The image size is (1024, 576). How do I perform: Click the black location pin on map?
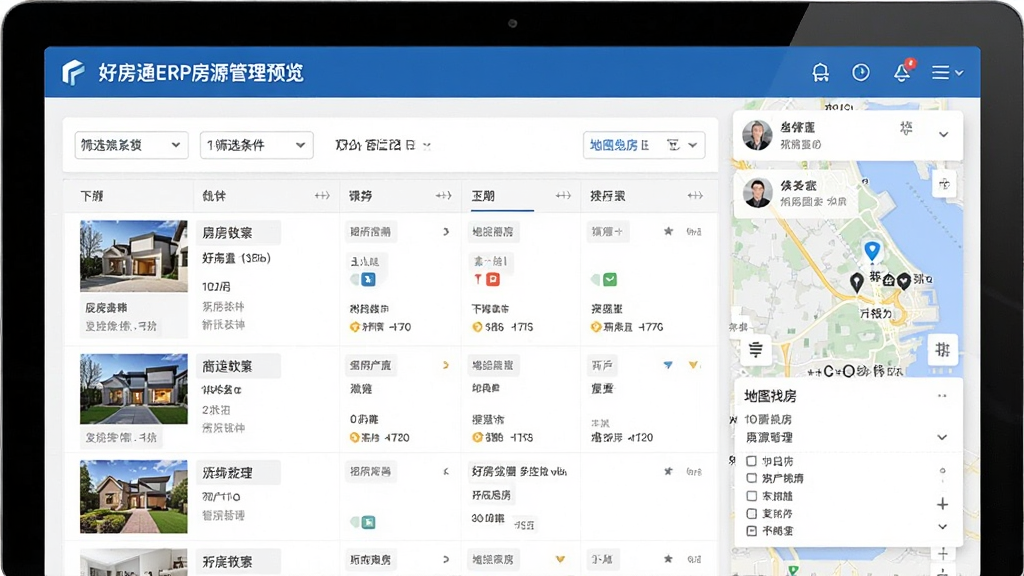click(857, 282)
